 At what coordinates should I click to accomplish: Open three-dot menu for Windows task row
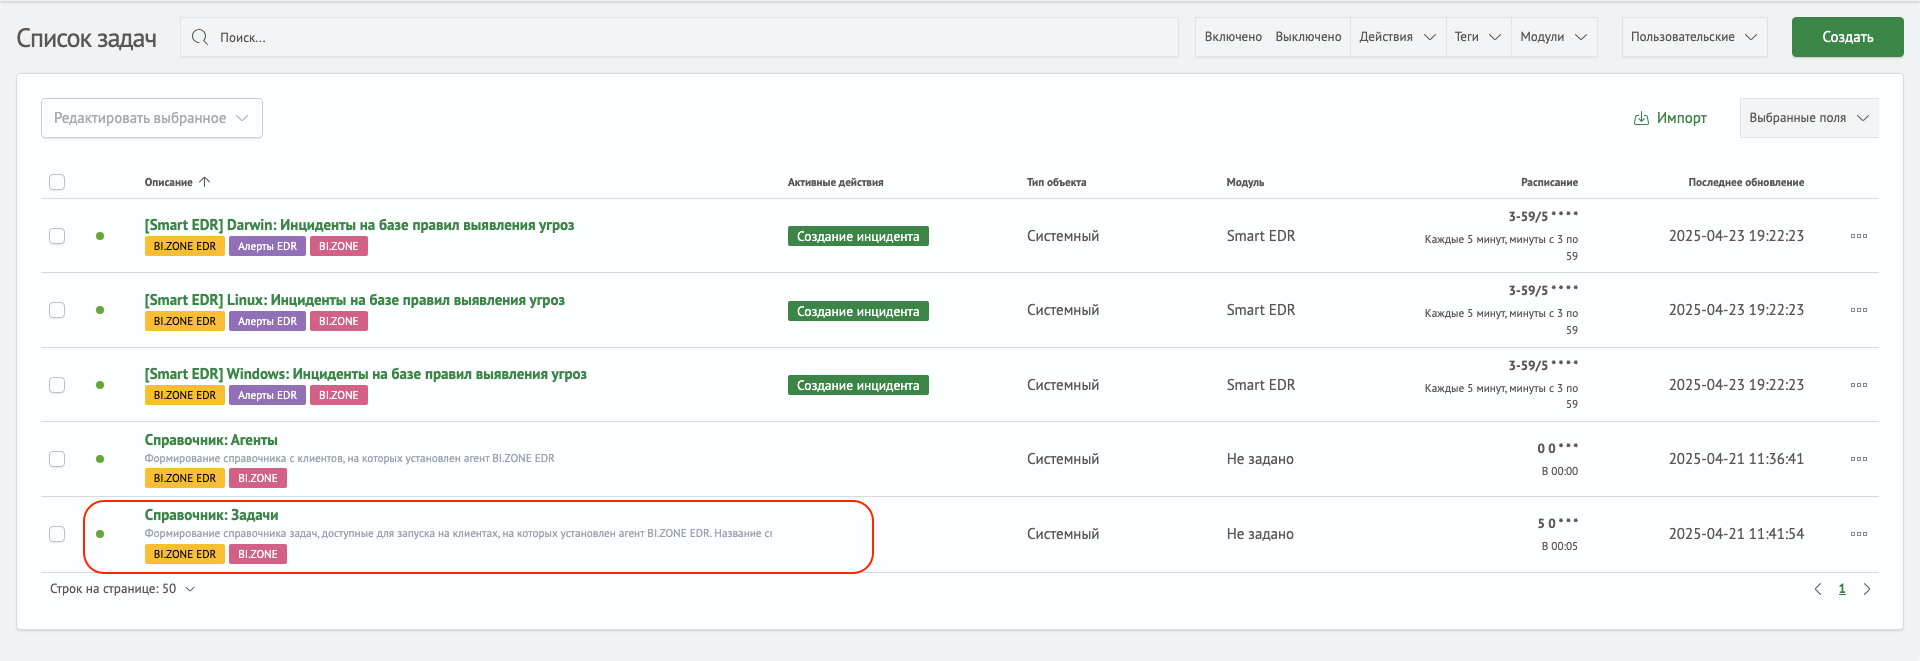point(1859,385)
